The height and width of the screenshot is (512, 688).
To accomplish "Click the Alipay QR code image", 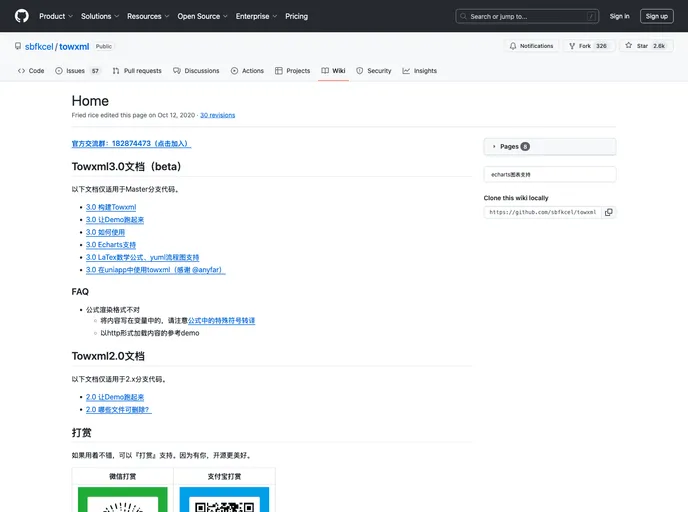I will 224,500.
